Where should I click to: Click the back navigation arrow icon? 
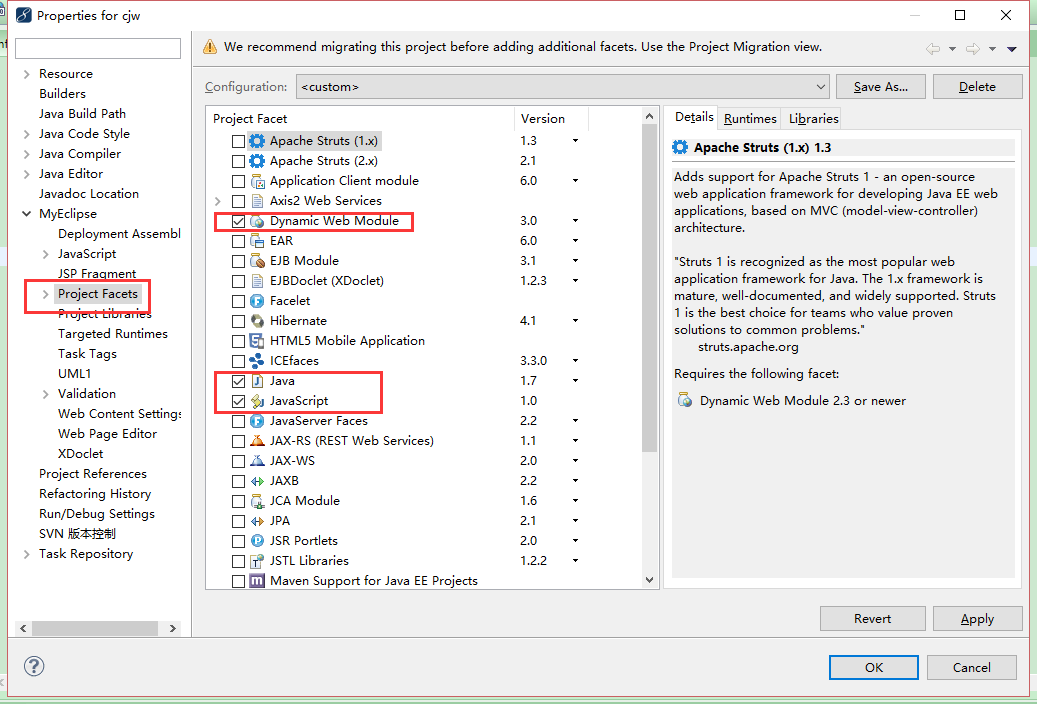(x=933, y=48)
